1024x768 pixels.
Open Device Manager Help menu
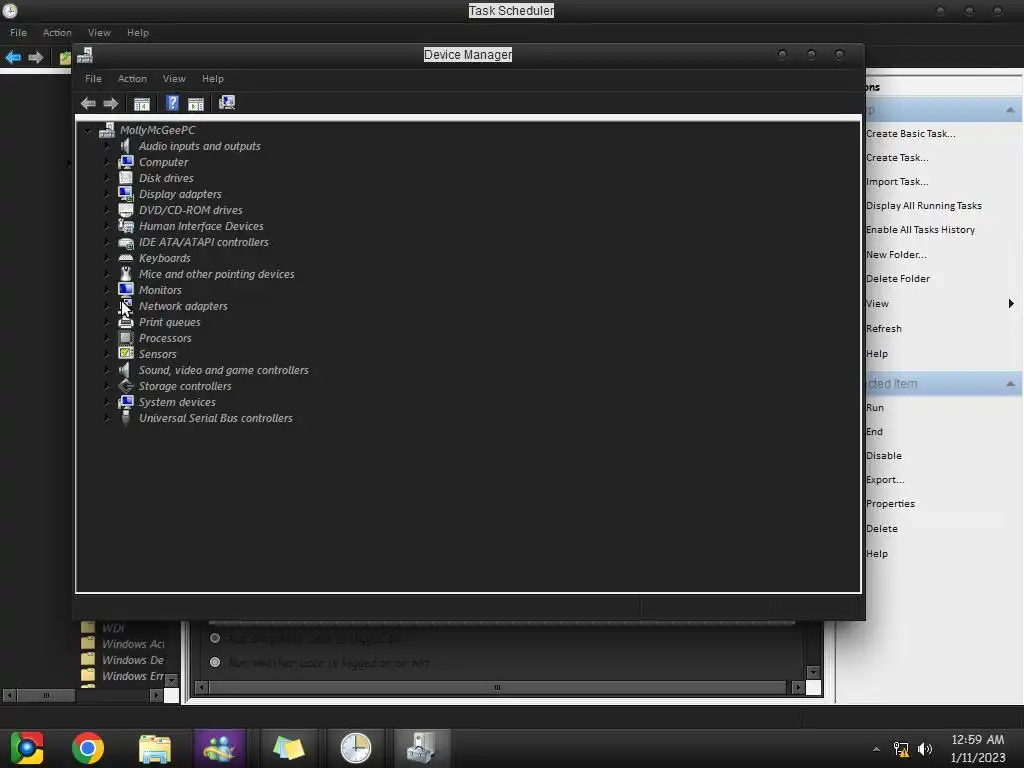point(212,78)
